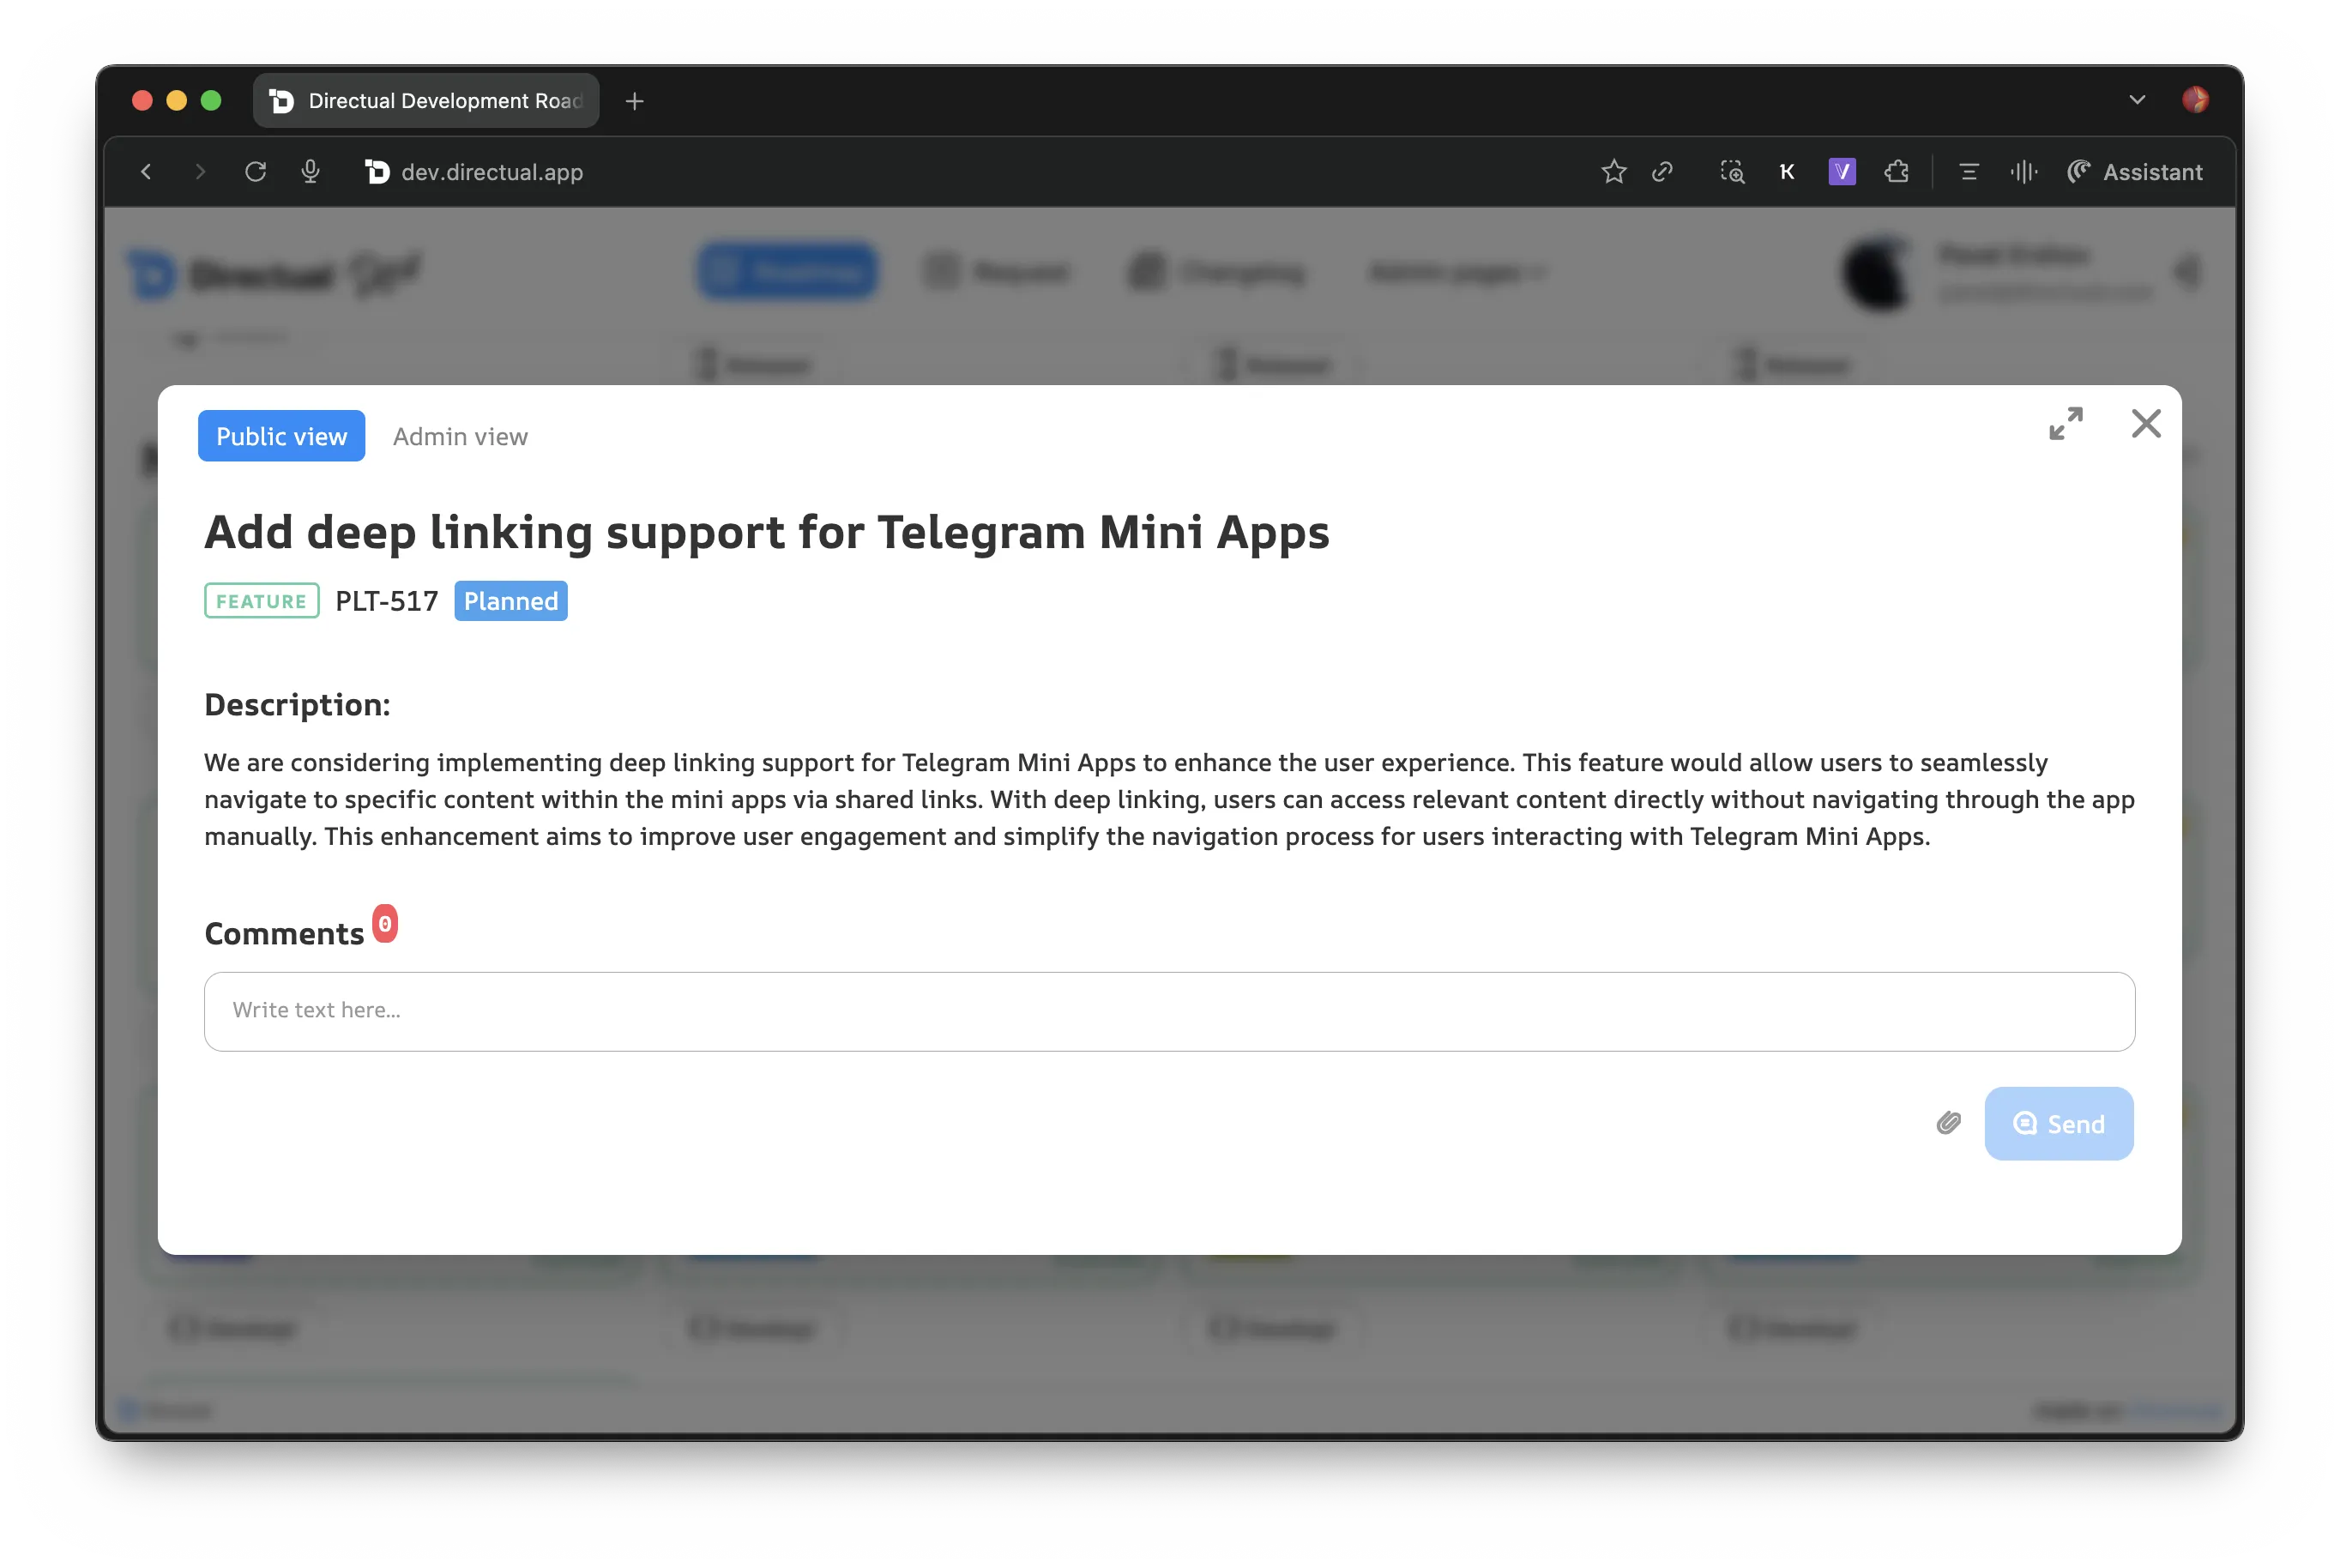
Task: Go forward in browser history
Action: [200, 172]
